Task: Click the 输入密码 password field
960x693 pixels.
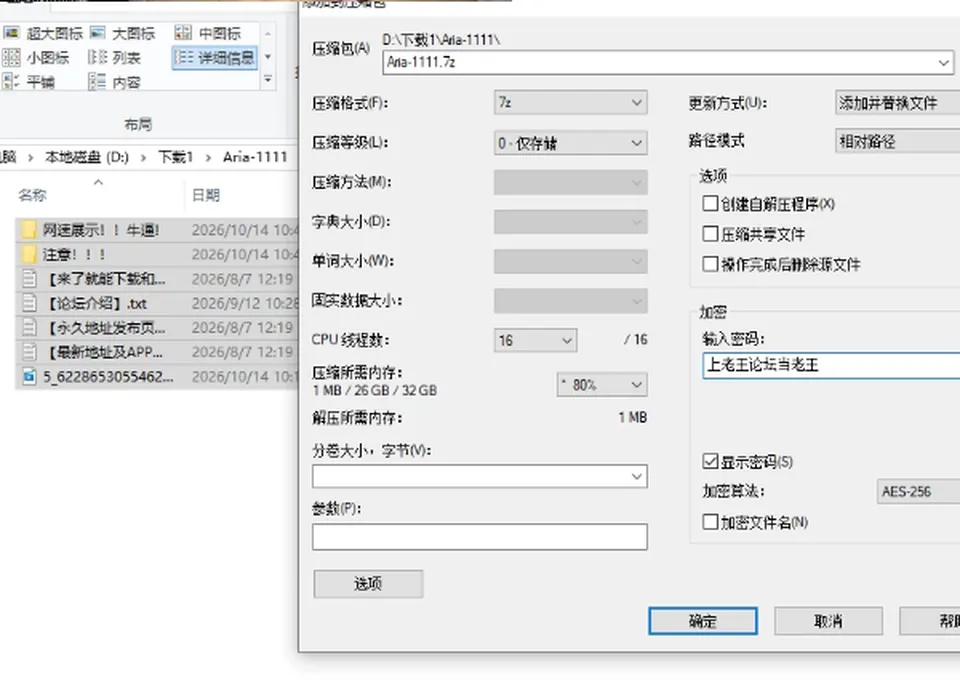Action: [831, 365]
